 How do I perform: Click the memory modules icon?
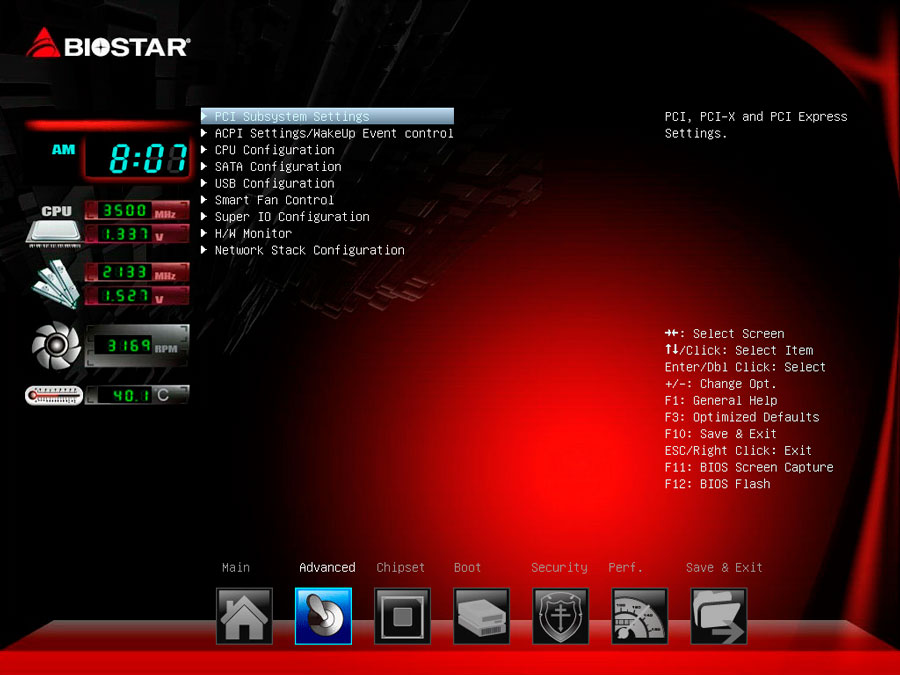point(56,283)
